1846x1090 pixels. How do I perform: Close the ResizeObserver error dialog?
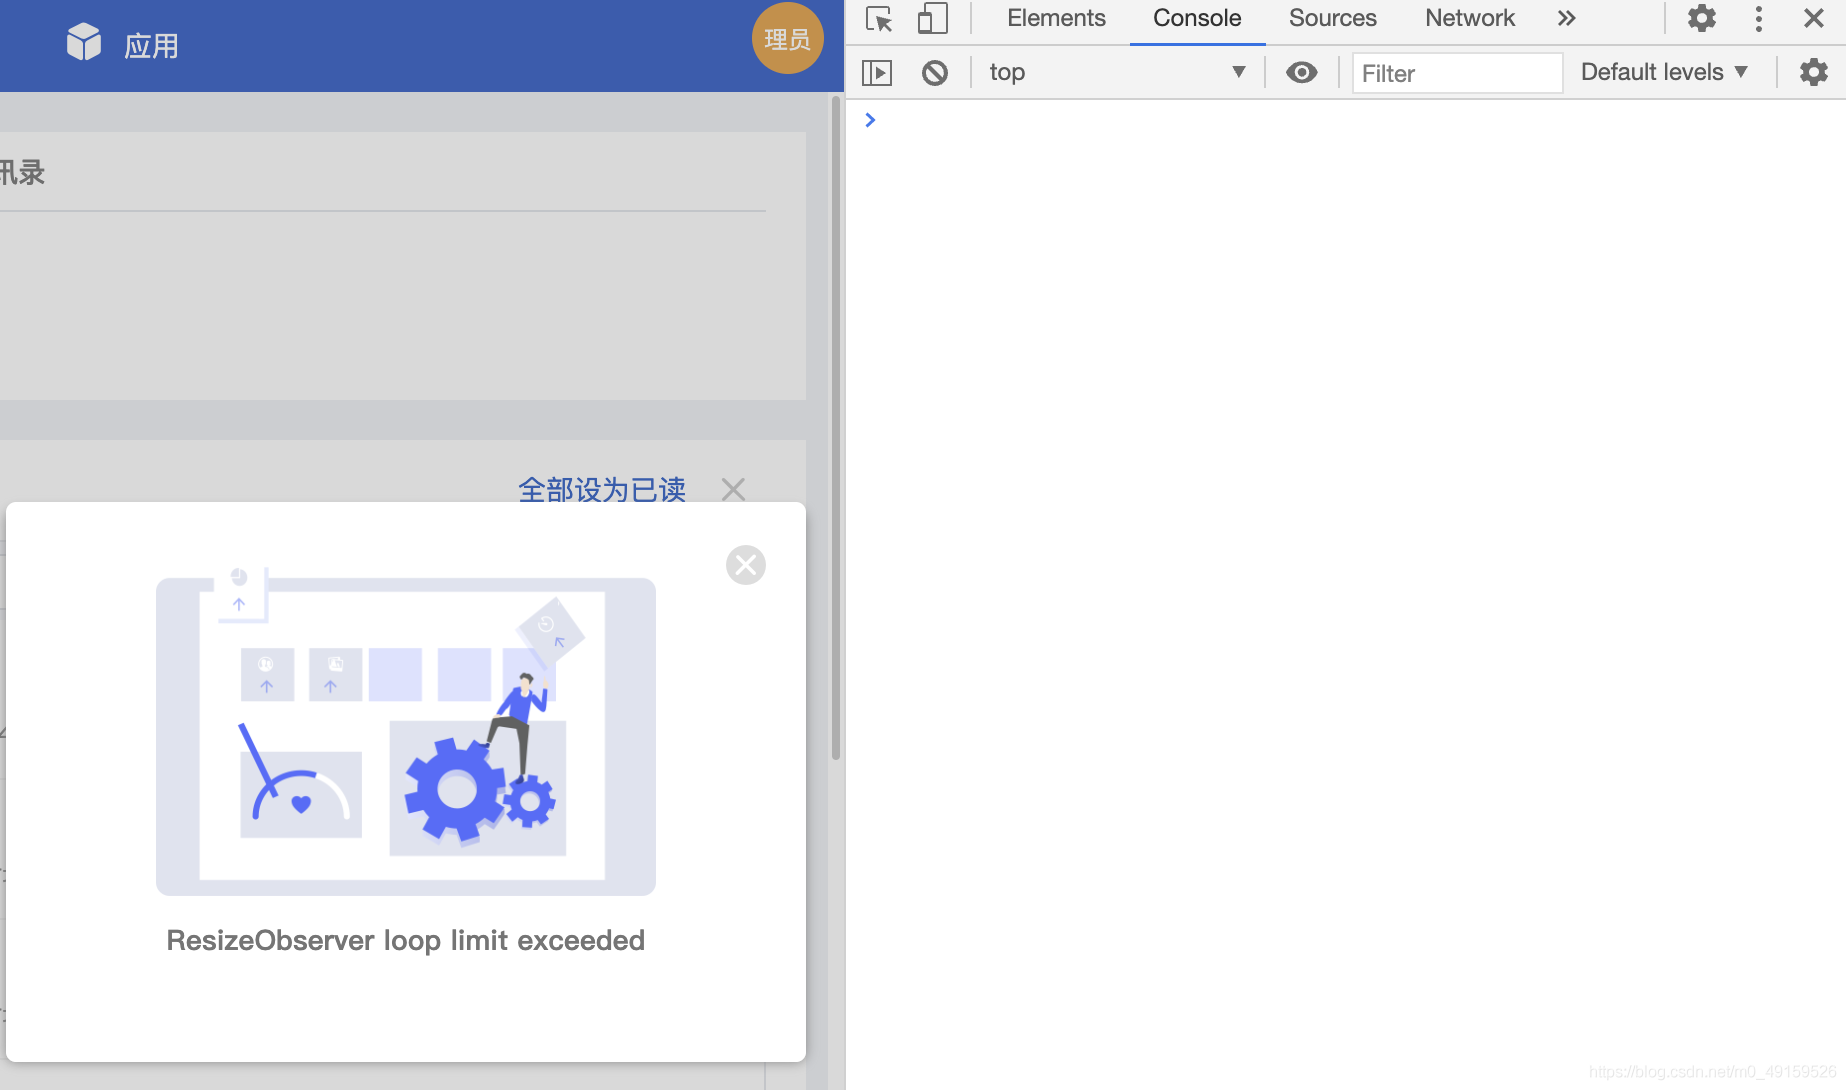pyautogui.click(x=746, y=565)
